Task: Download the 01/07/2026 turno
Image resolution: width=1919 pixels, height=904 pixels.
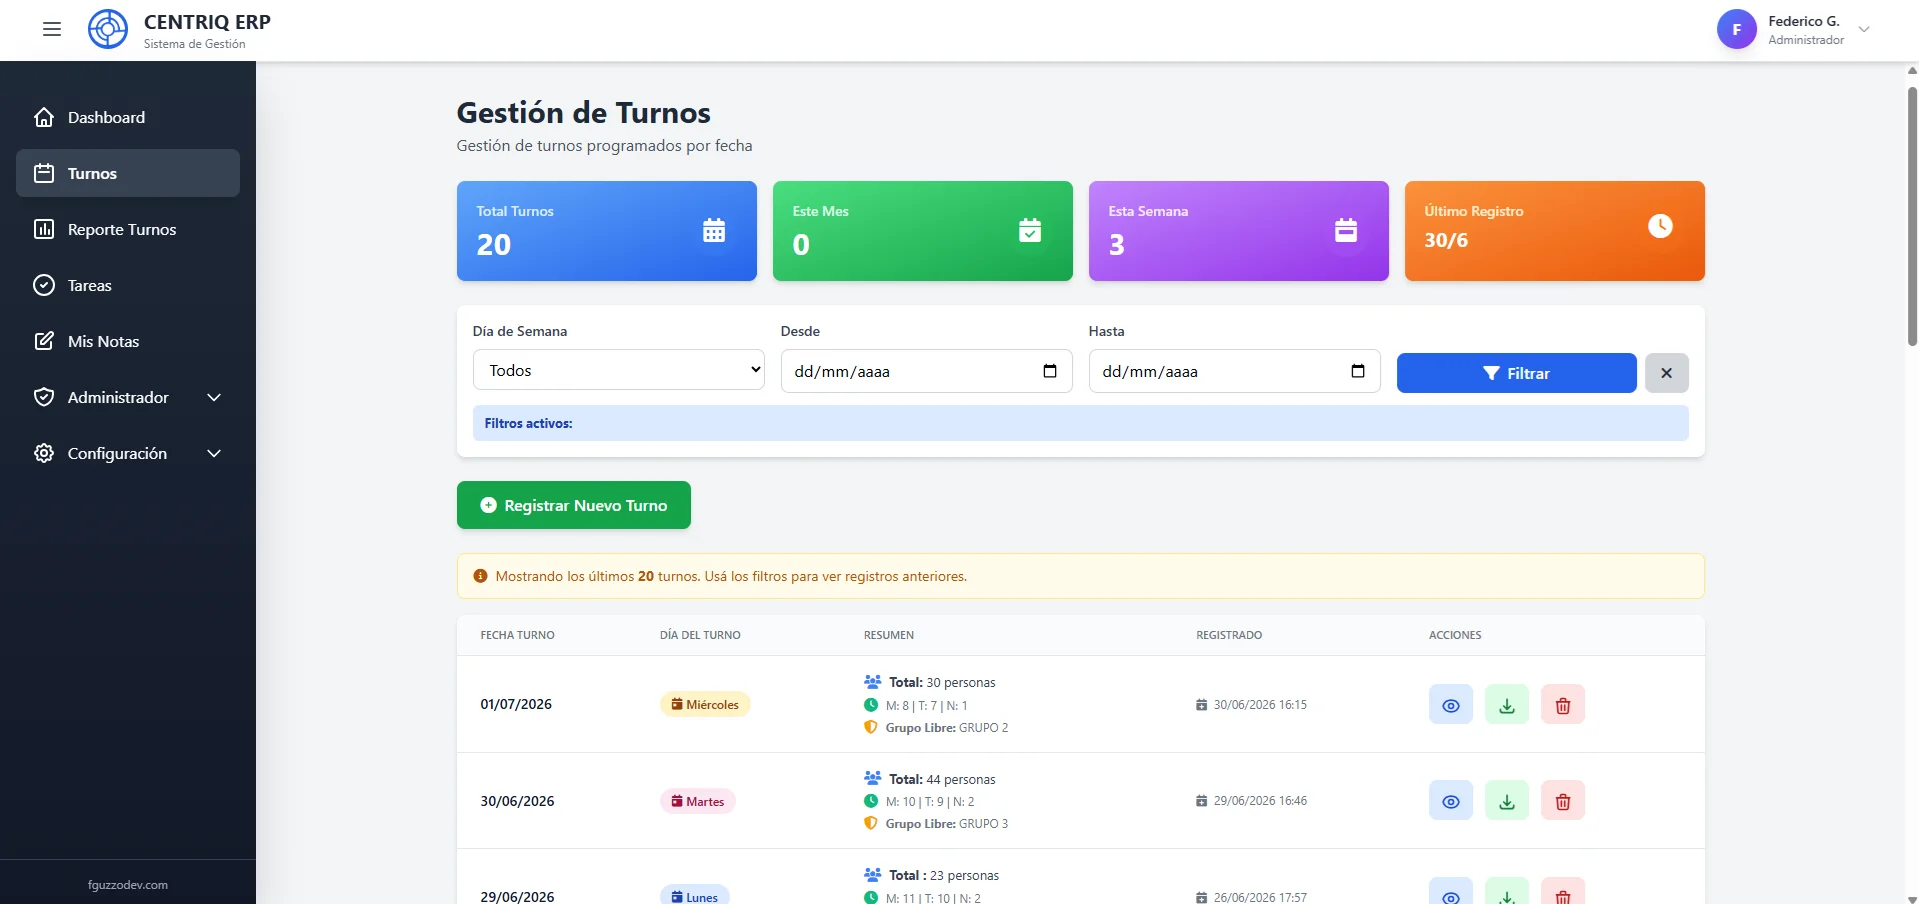Action: point(1506,704)
